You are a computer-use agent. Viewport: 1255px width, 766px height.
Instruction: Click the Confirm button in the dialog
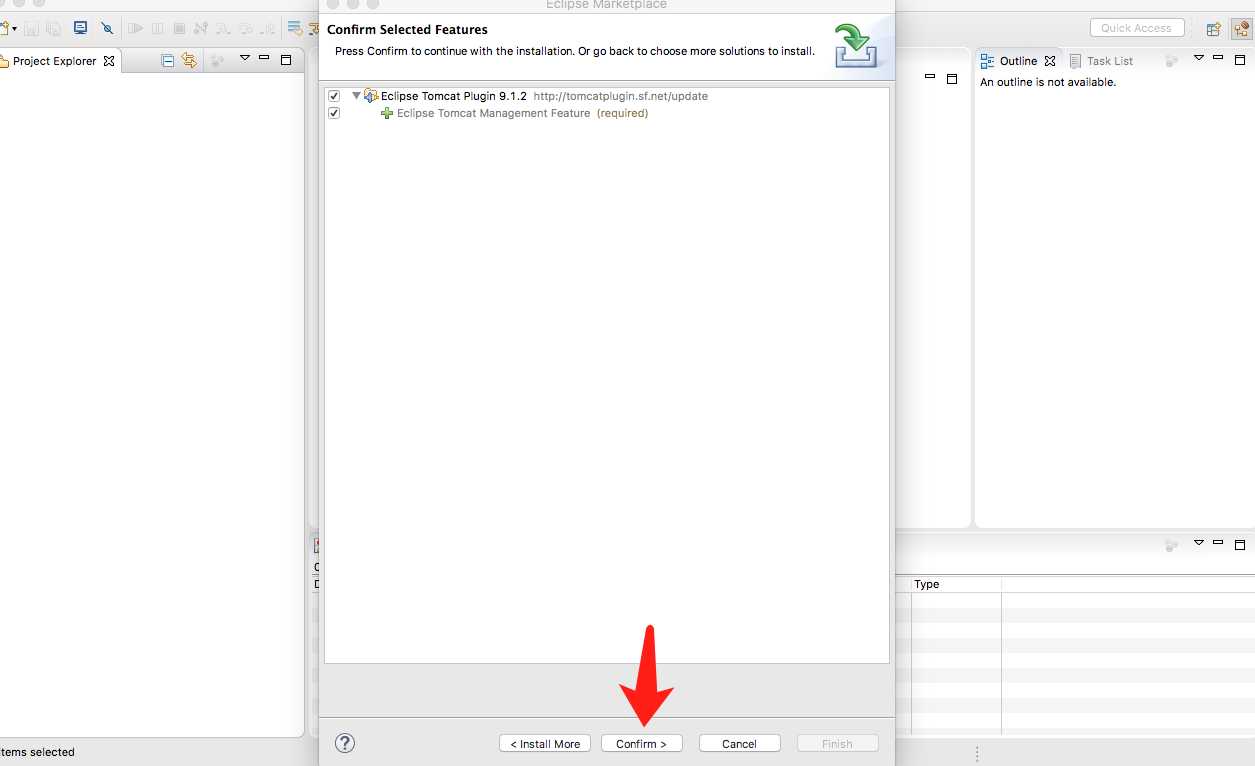click(x=641, y=743)
